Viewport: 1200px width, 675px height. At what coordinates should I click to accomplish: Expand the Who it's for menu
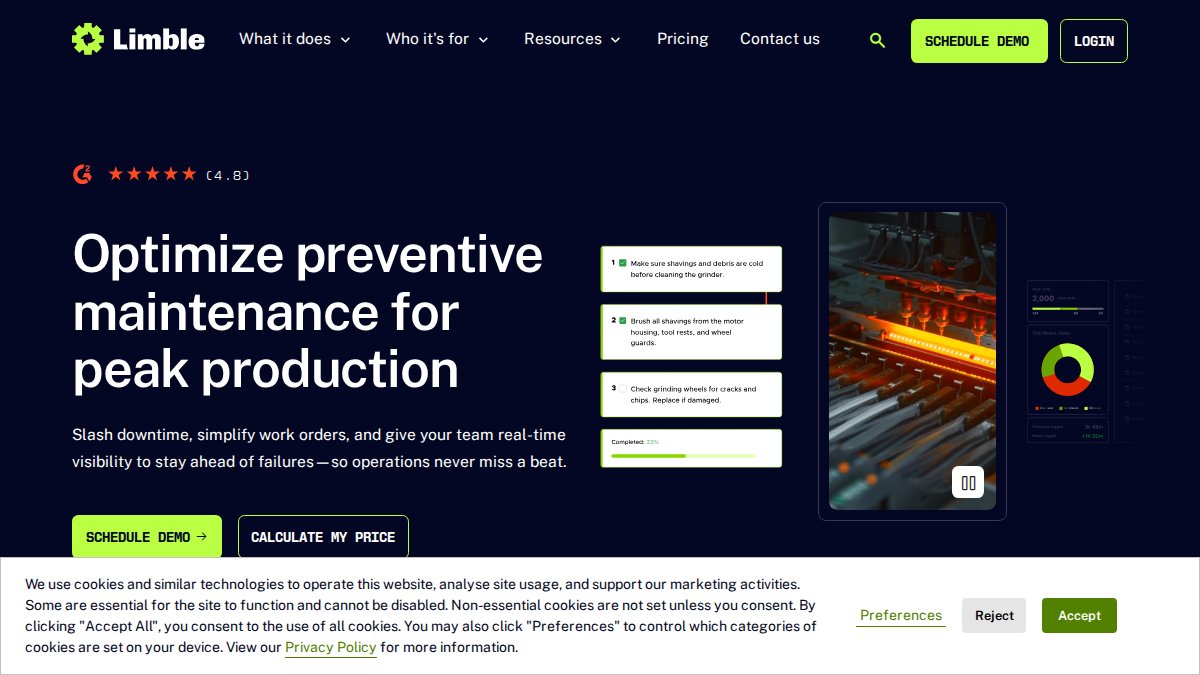[x=437, y=39]
